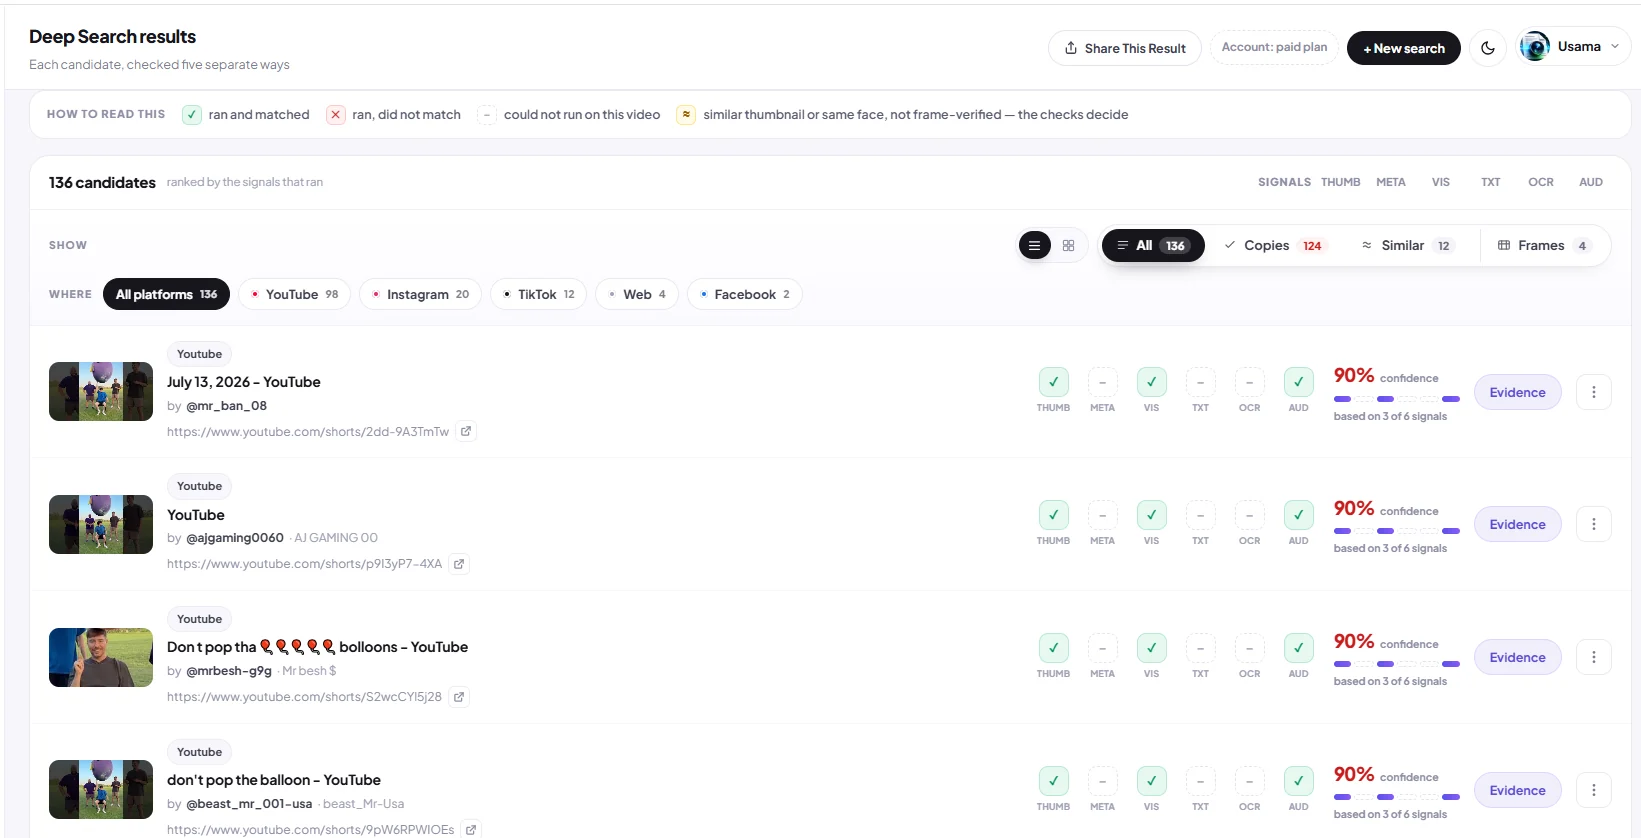Screen dimensions: 1641x838
Task: Open Usama account dropdown
Action: (1573, 47)
